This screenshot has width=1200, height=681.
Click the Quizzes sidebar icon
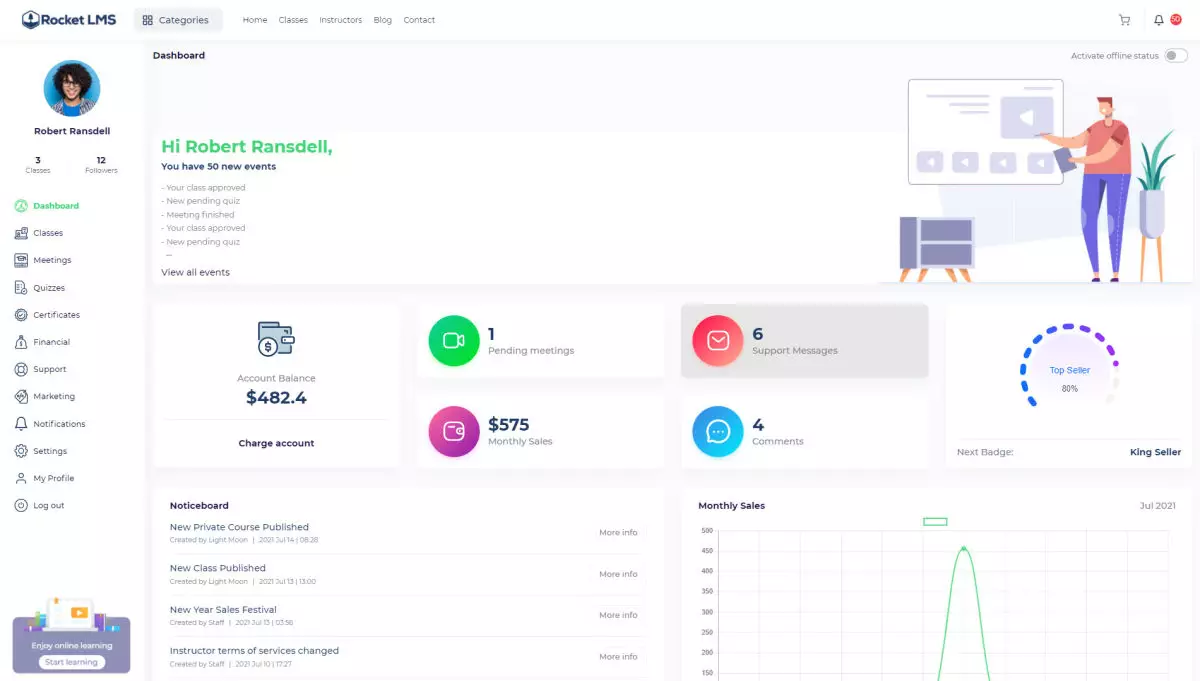pos(21,288)
